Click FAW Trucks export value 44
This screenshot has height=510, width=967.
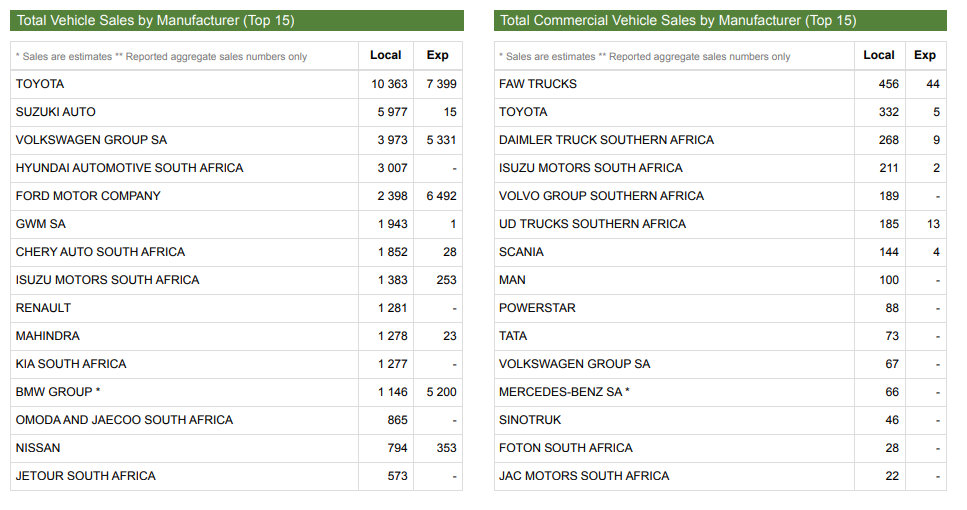point(933,84)
